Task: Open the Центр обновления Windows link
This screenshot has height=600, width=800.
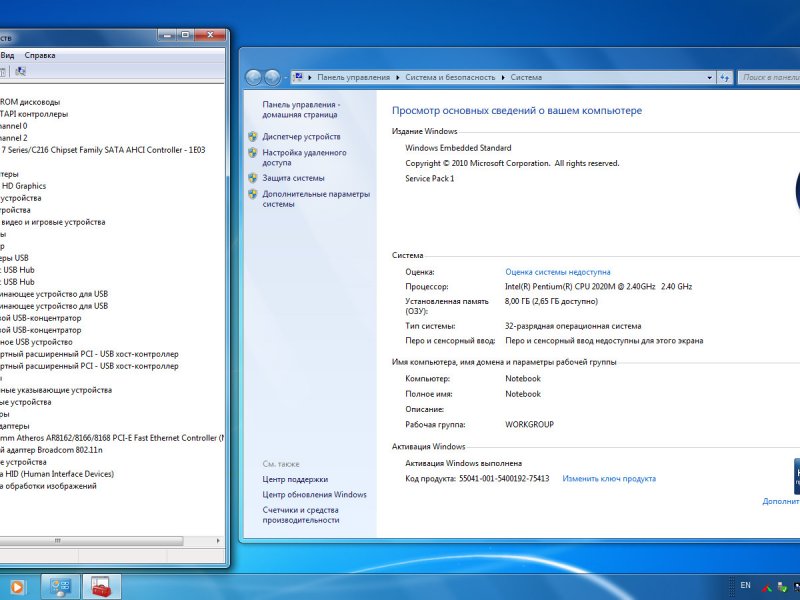Action: (314, 495)
